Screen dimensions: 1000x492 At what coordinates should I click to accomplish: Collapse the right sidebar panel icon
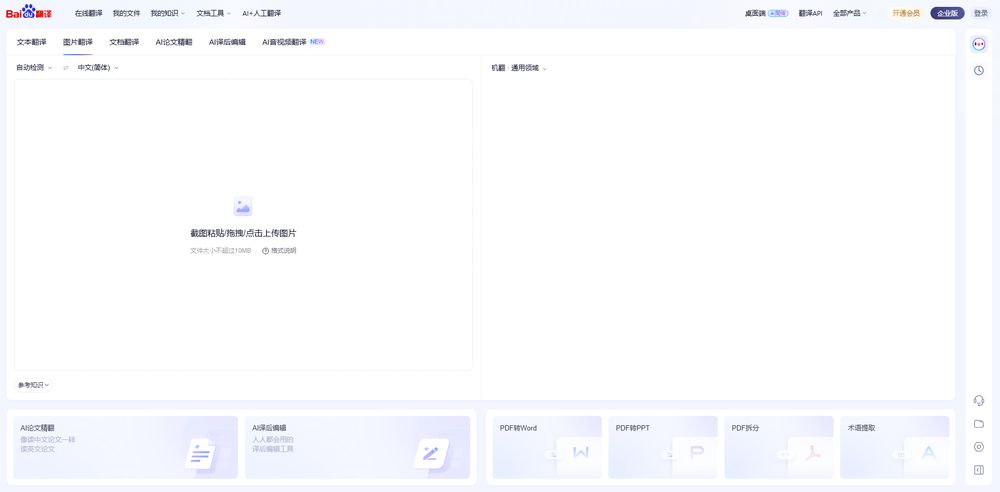979,470
